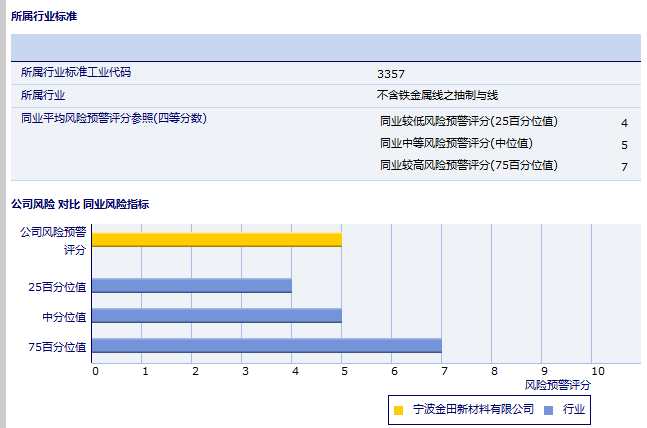Click the blue legend swatch for 行业
This screenshot has height=428, width=647.
click(548, 410)
